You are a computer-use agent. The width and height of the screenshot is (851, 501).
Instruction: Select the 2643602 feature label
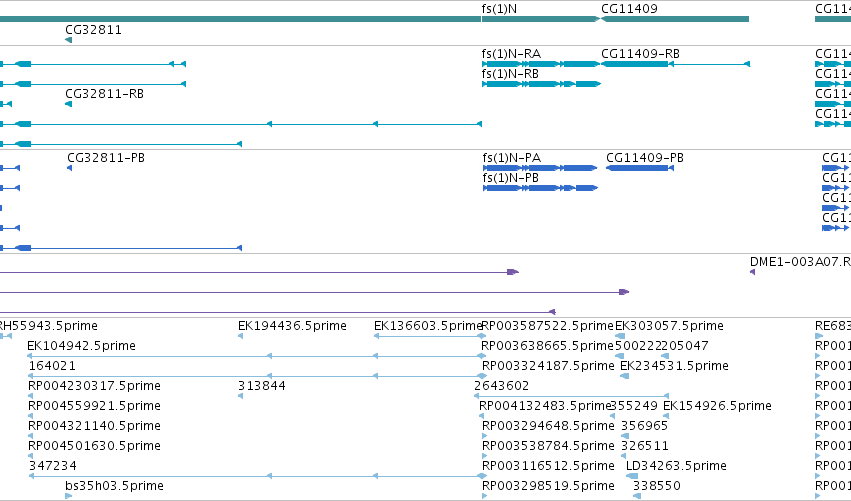click(x=501, y=386)
